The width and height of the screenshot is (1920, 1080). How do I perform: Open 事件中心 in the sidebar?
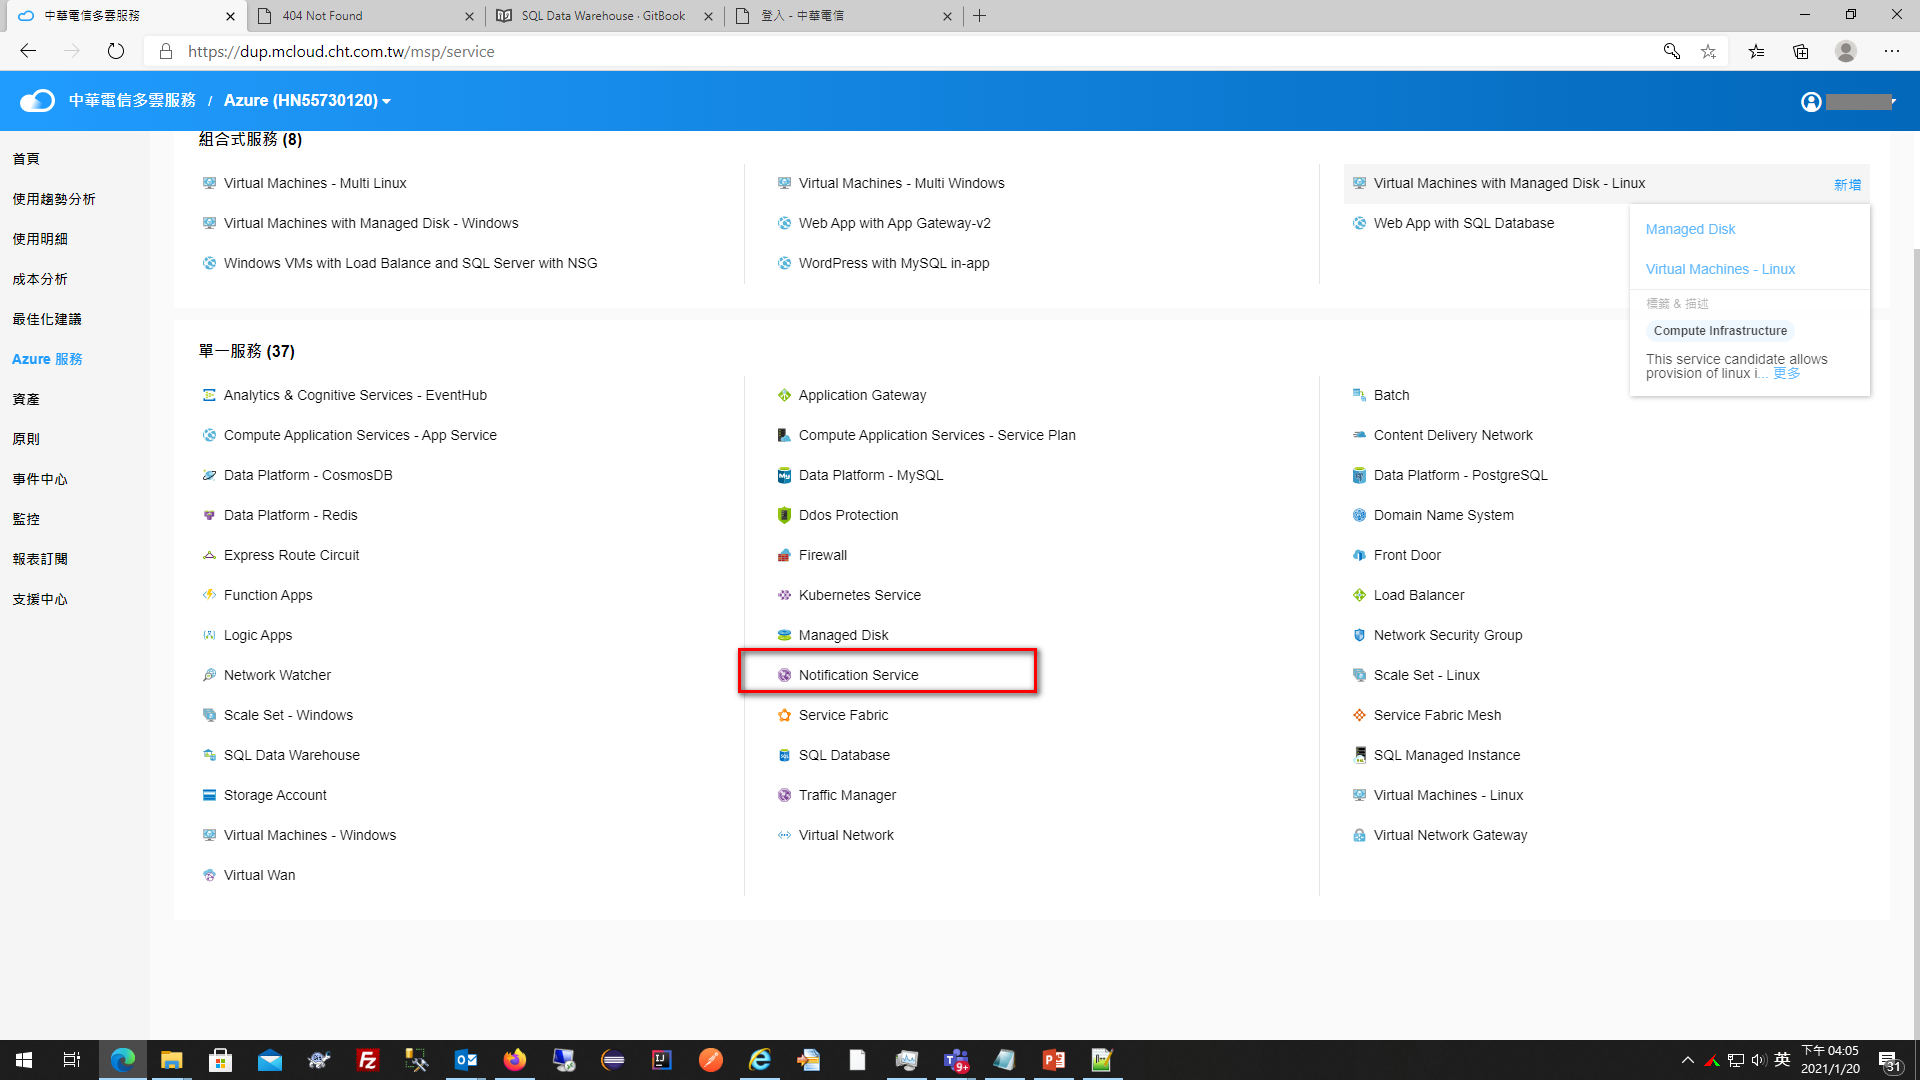40,479
